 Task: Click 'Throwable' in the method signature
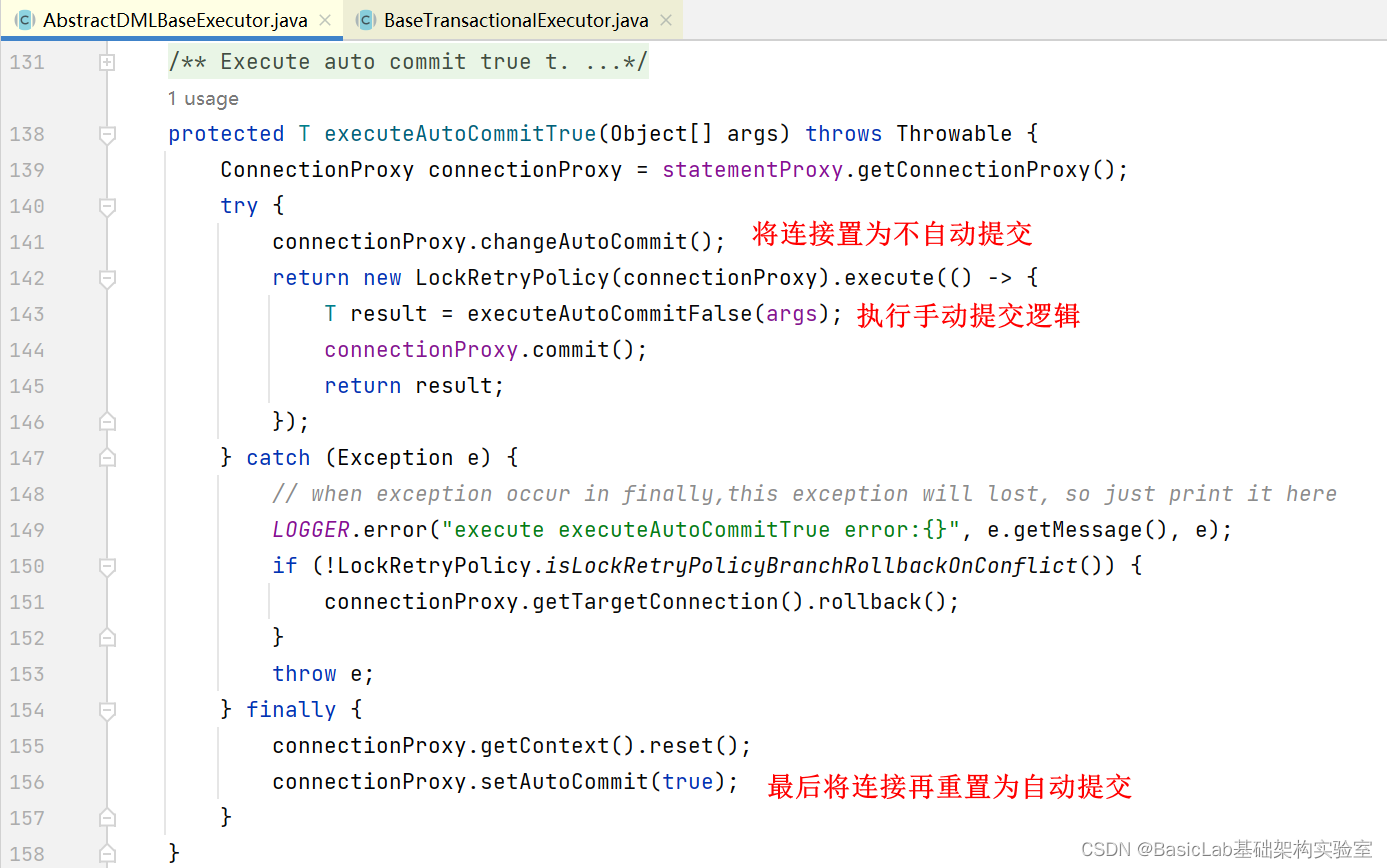click(955, 134)
